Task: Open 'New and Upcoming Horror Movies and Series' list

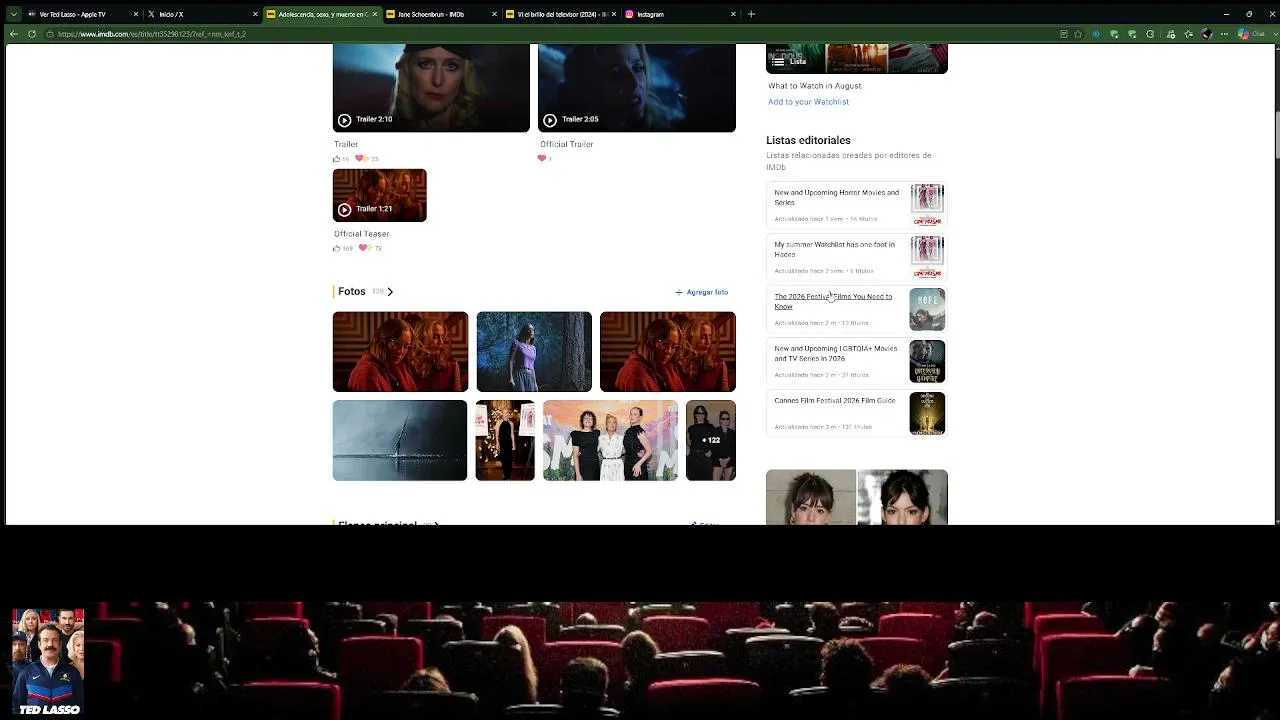Action: pyautogui.click(x=857, y=205)
